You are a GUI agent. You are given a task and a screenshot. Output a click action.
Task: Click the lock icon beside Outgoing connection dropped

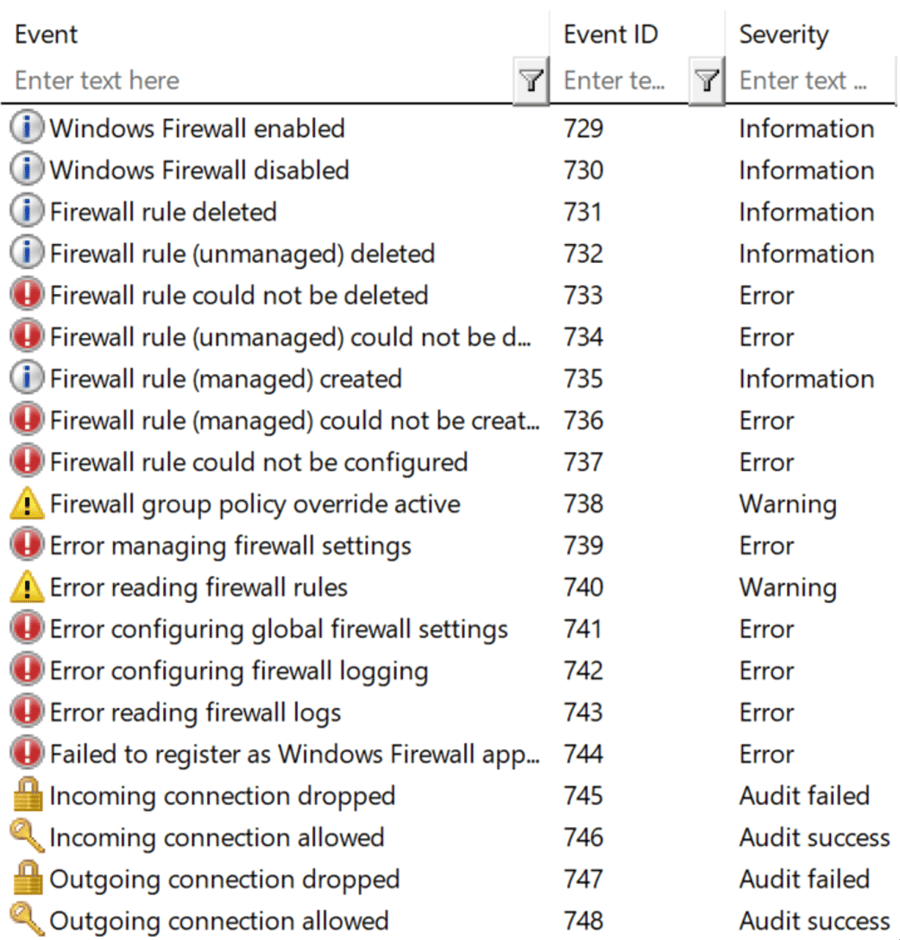click(27, 879)
